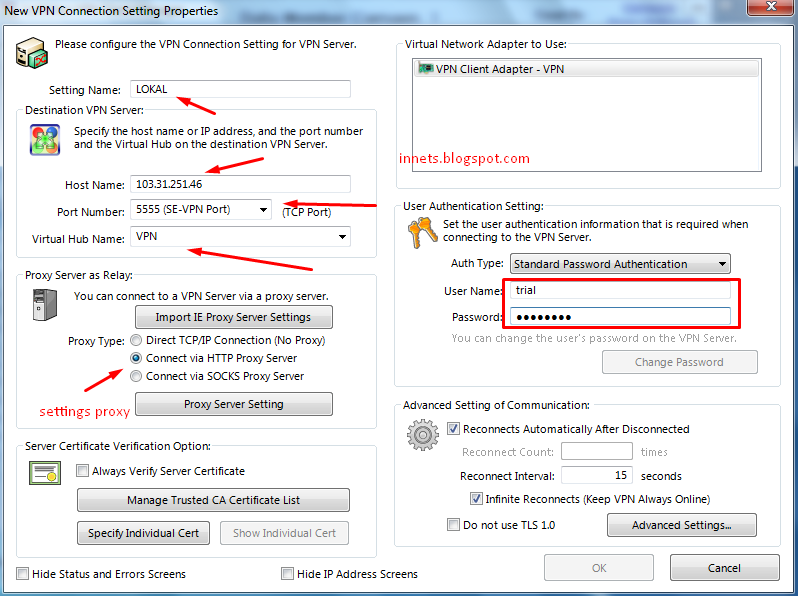The width and height of the screenshot is (798, 596).
Task: Open the Auth Type dropdown
Action: 722,264
